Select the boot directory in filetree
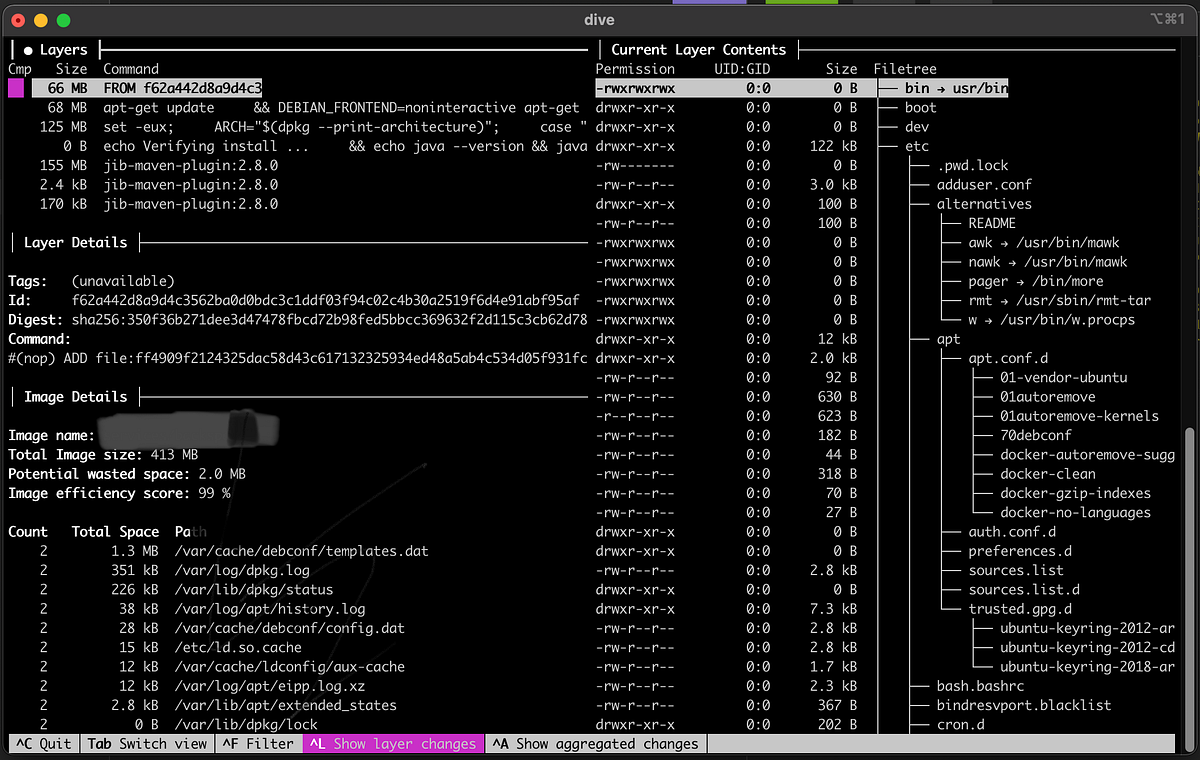The image size is (1200, 760). (x=920, y=107)
